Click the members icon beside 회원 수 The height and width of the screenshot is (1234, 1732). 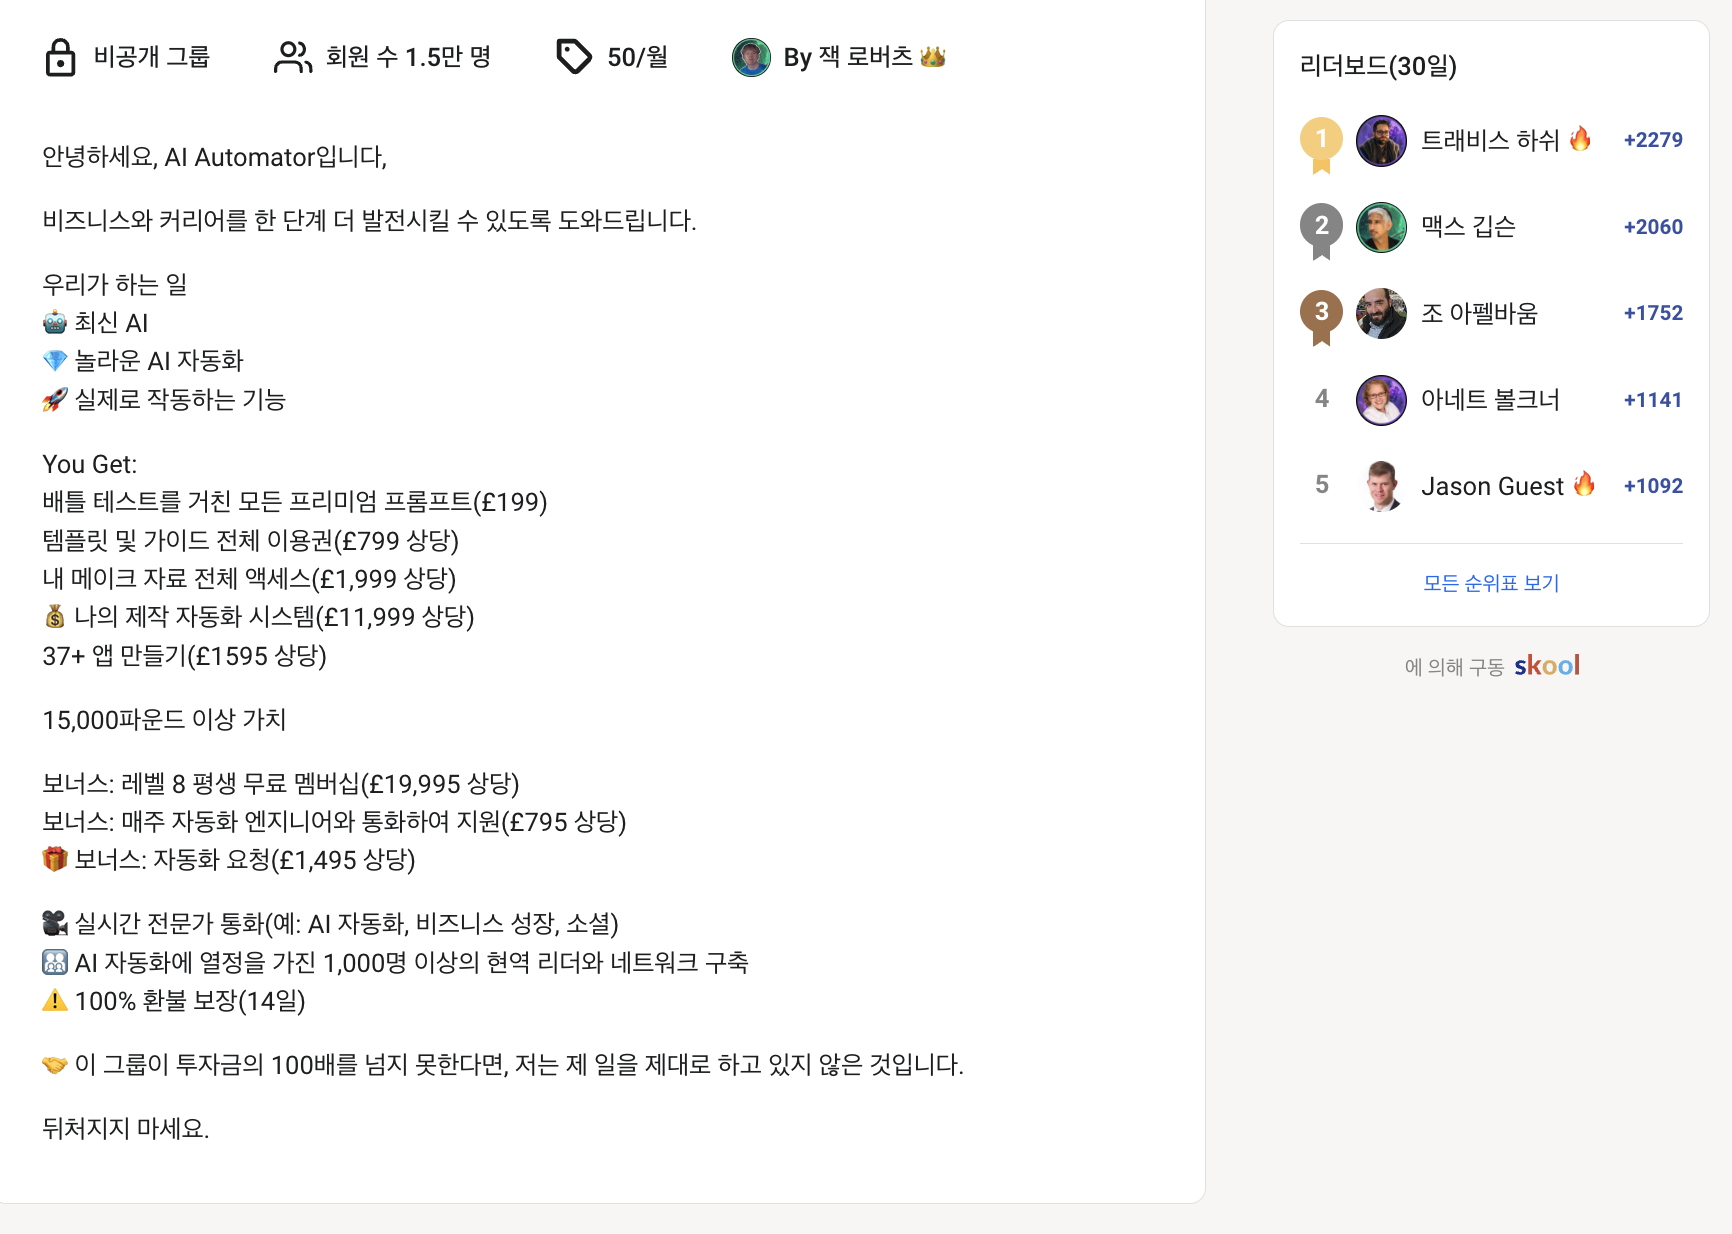(x=292, y=58)
